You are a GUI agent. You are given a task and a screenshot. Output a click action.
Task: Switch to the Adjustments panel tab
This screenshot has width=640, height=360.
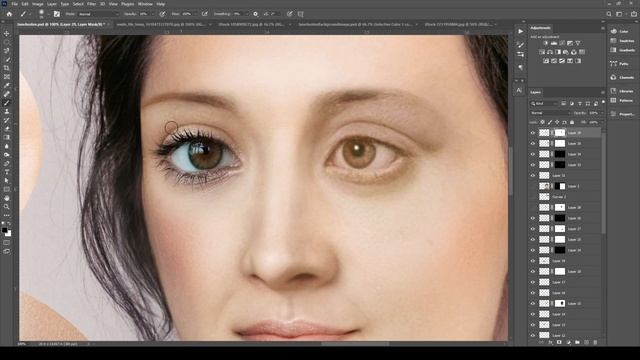pos(540,28)
